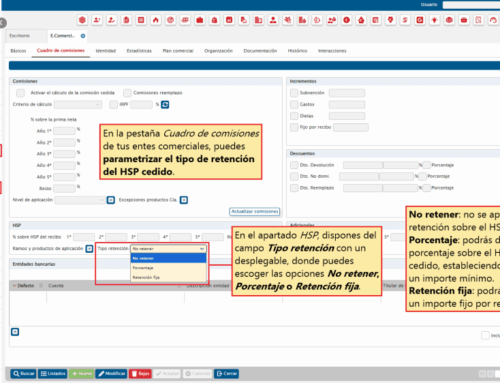500x383 pixels.
Task: Close the E.Comerci tab with its x icon
Action: coord(83,36)
